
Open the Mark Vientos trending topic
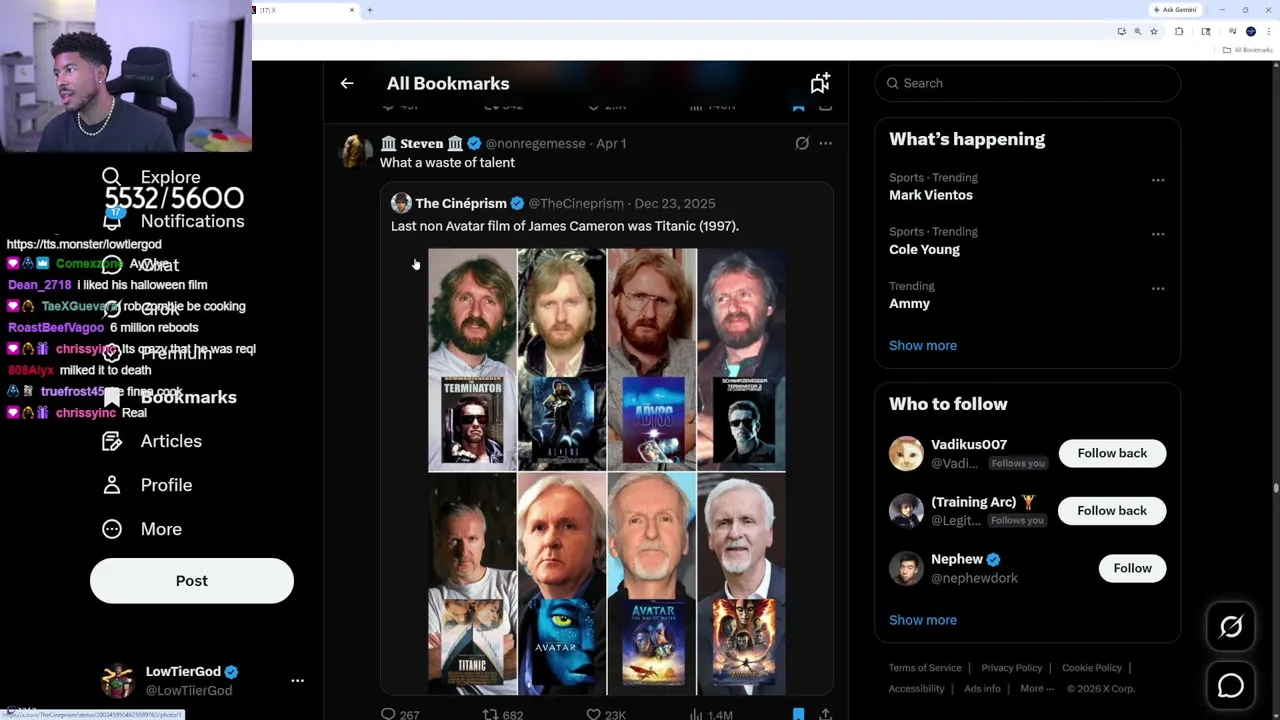click(x=931, y=195)
